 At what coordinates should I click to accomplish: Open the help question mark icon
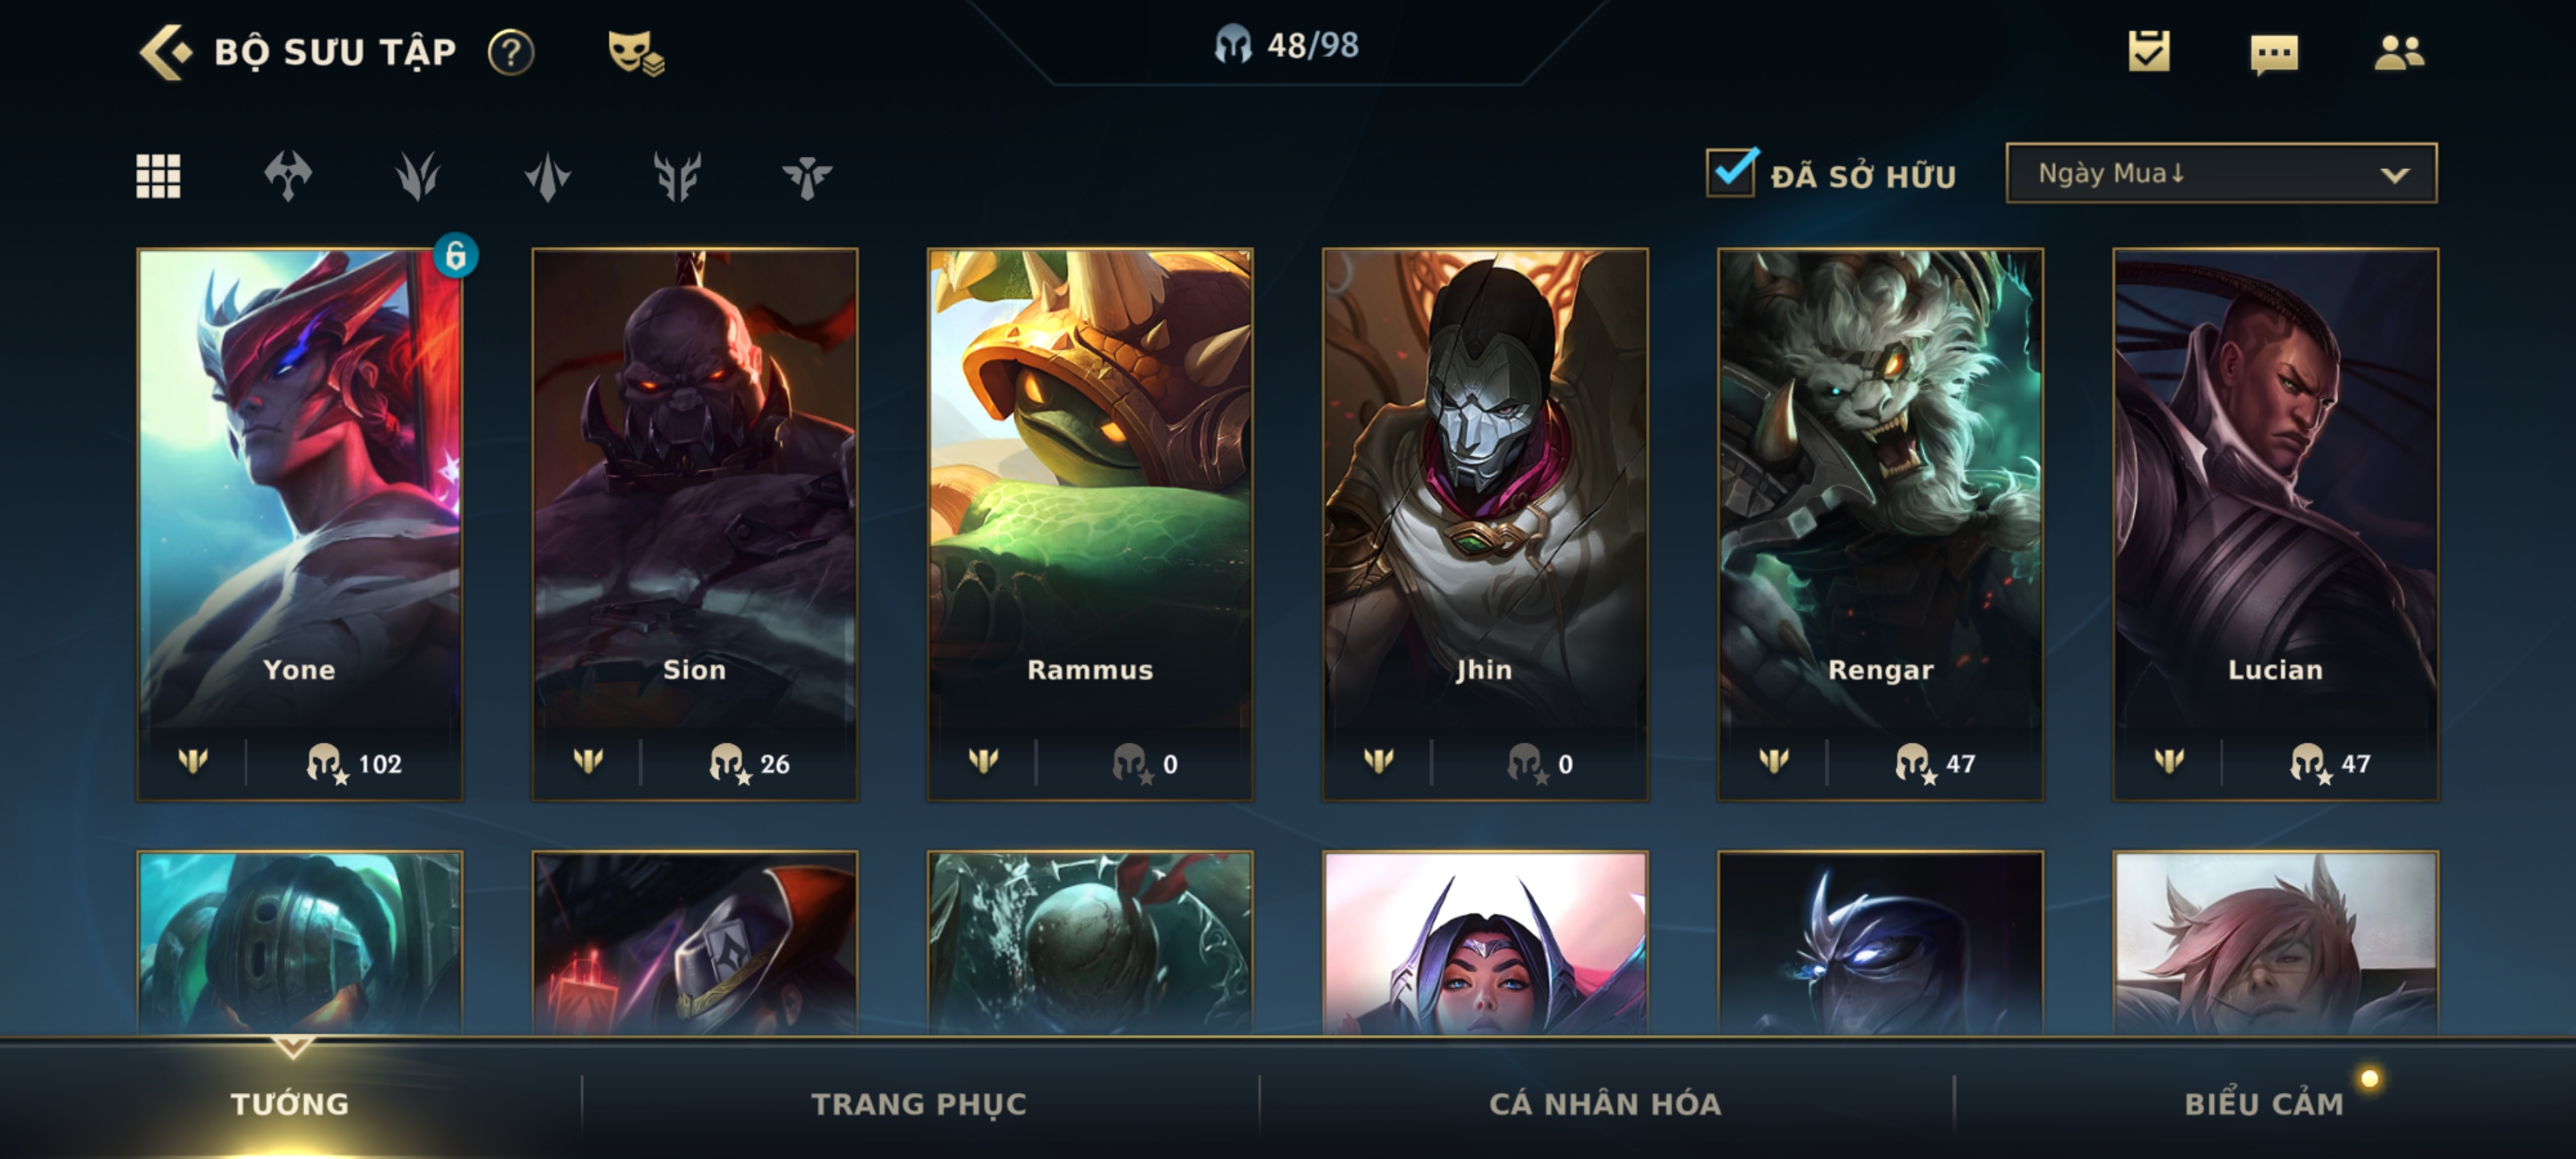point(511,52)
